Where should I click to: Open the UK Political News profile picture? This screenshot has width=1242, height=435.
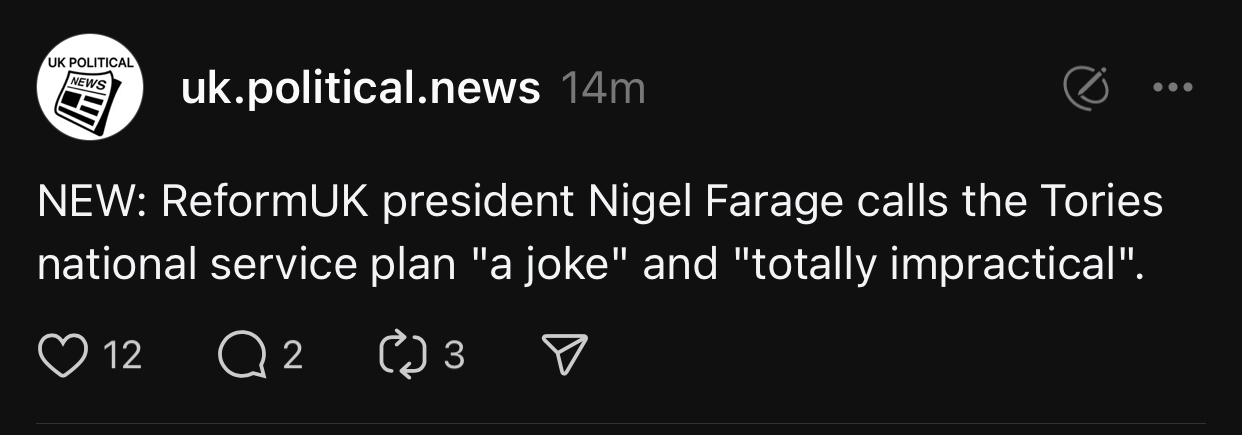(x=86, y=90)
